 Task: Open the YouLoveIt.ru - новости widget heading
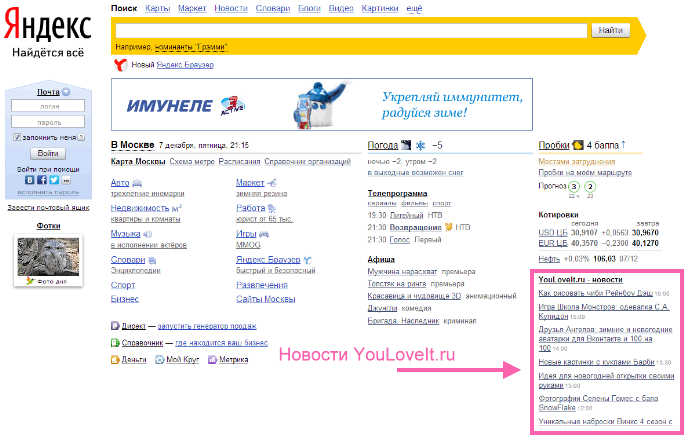coord(581,280)
